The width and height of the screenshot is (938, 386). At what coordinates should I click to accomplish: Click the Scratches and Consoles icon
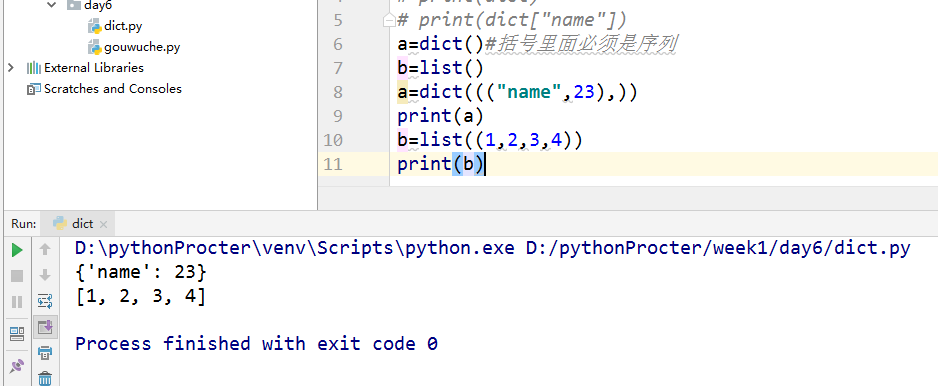pos(34,89)
